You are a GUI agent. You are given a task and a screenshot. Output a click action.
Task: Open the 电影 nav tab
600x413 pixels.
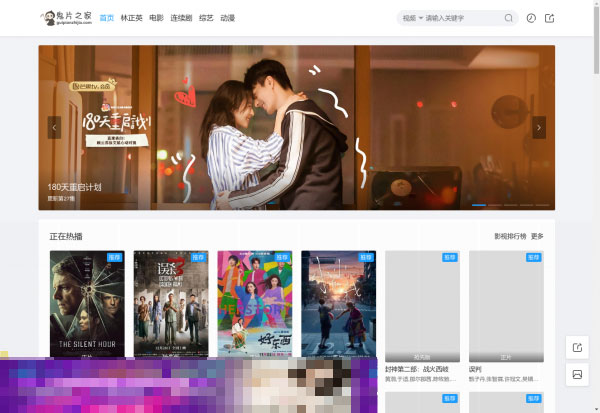(156, 18)
